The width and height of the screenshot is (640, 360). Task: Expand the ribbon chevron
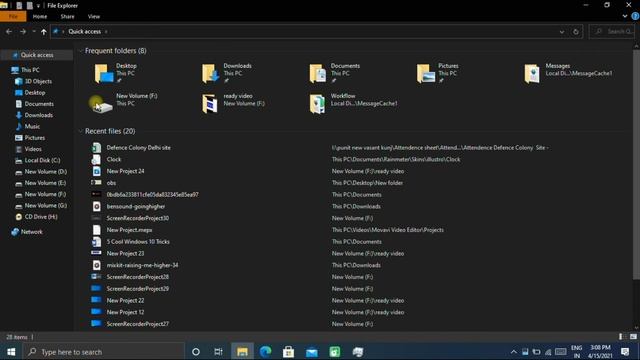[x=625, y=16]
